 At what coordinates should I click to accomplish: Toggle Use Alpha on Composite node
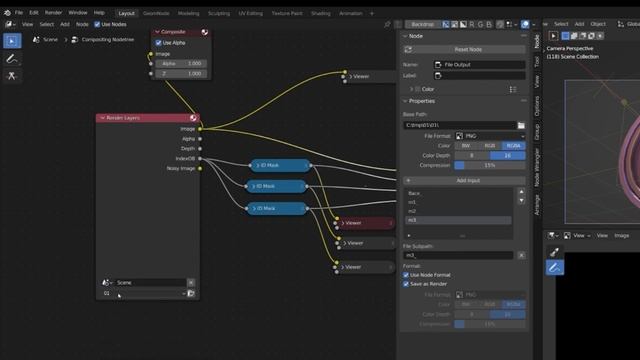coord(158,43)
